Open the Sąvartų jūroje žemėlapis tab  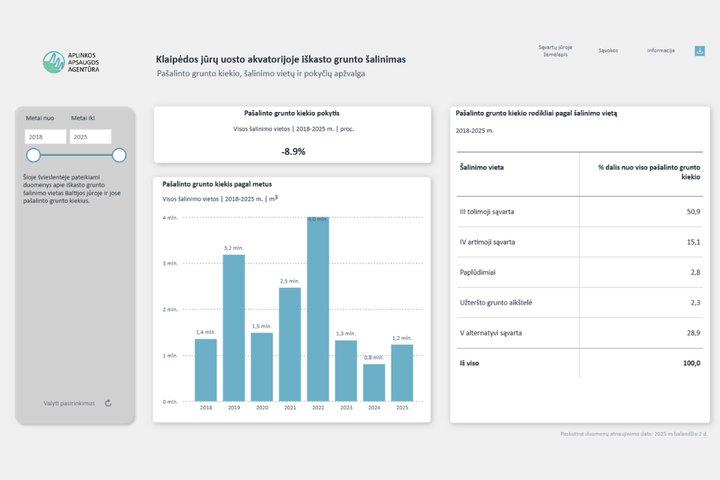[x=555, y=51]
